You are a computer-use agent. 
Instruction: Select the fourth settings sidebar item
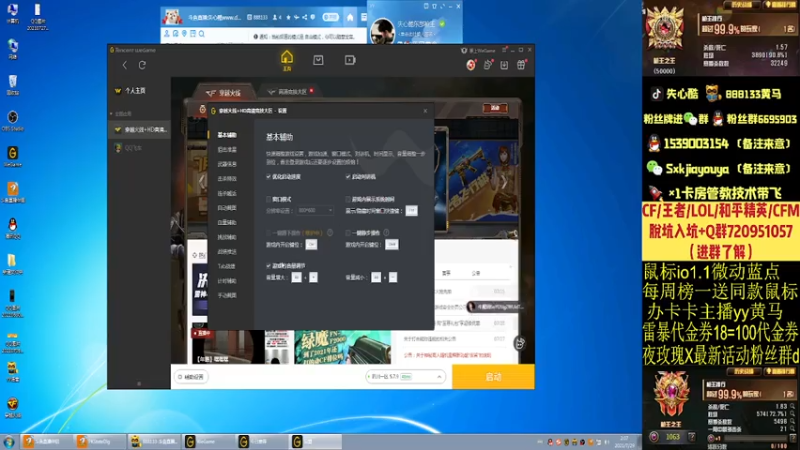pos(227,179)
